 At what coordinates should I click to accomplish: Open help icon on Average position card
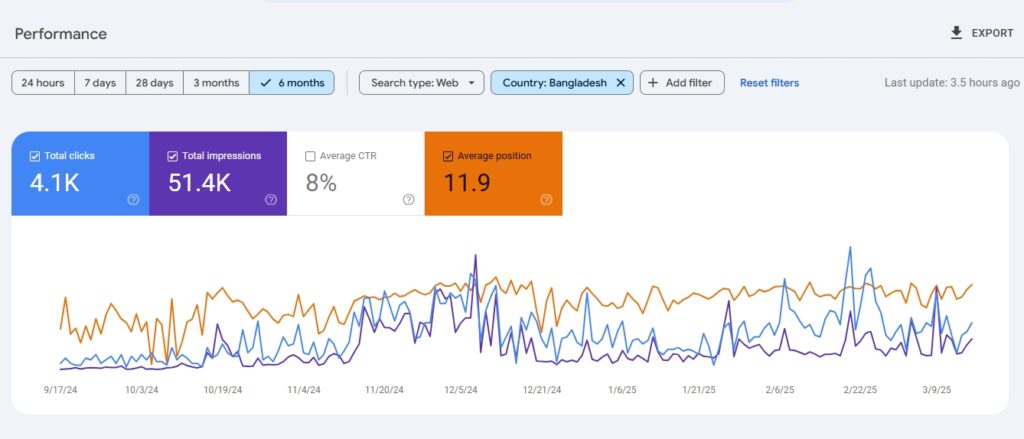(x=547, y=200)
